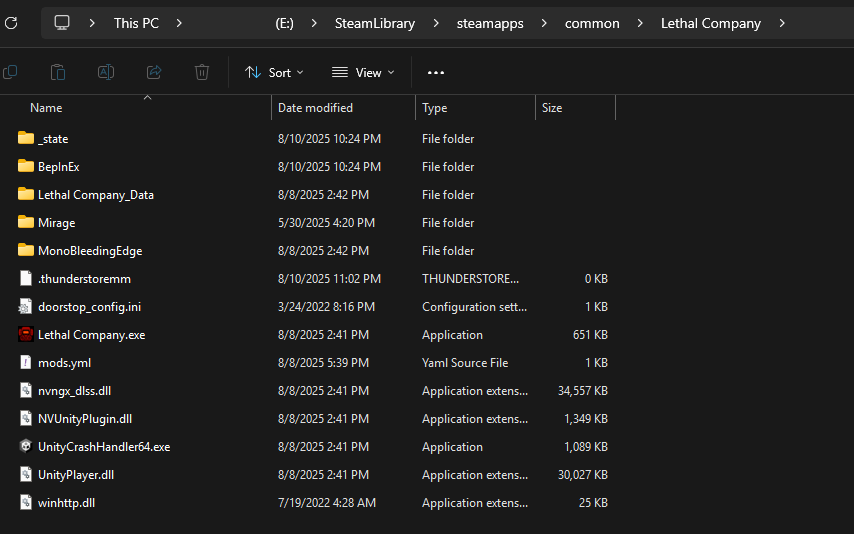
Task: Sort by the Name column header
Action: 46,108
